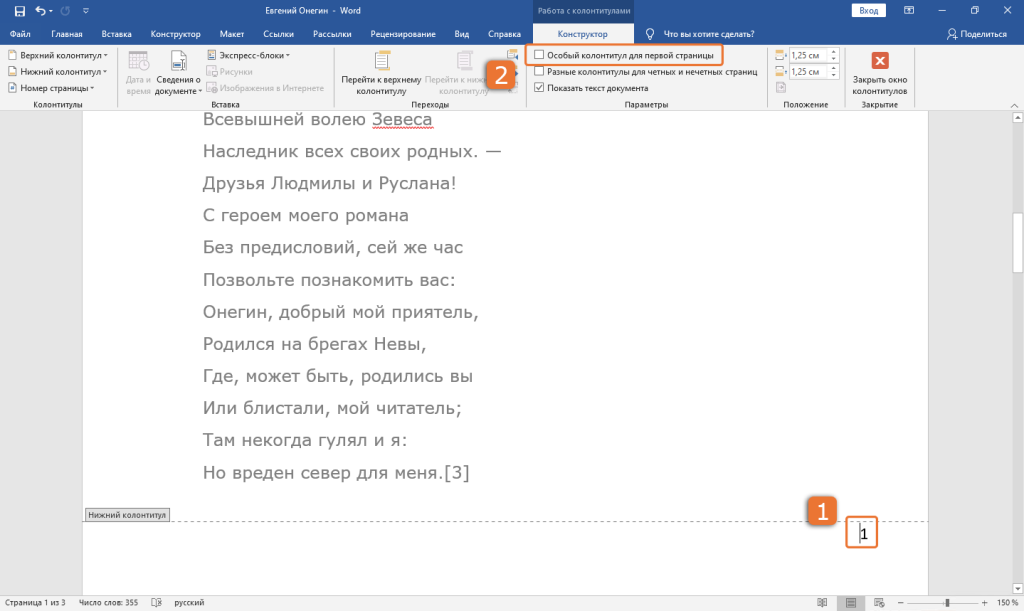Image resolution: width=1024 pixels, height=611 pixels.
Task: Go to the Ссылки tab
Action: 278,34
